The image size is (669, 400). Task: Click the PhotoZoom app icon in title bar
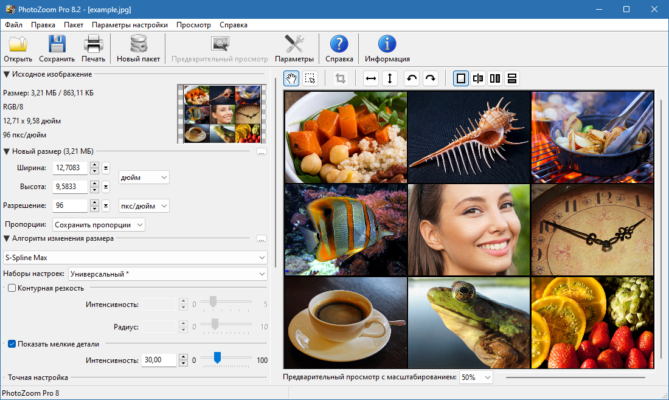click(10, 9)
